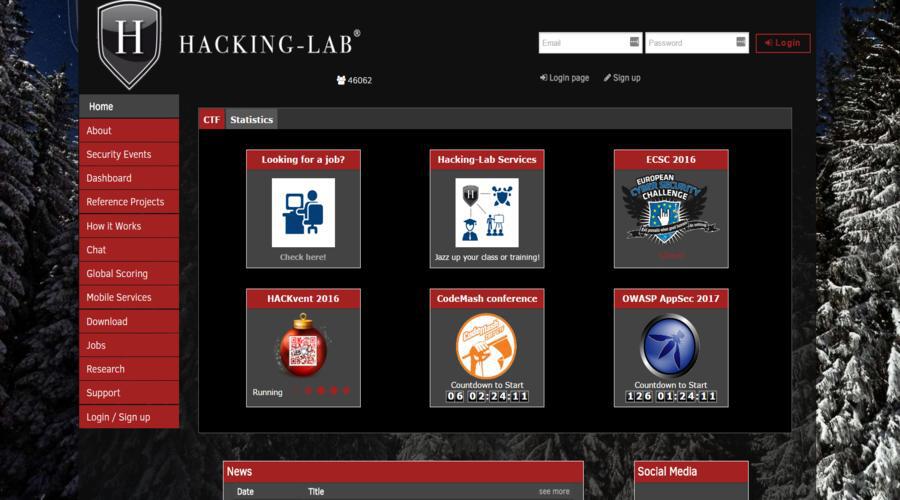Click the Social Media panel header

[691, 471]
